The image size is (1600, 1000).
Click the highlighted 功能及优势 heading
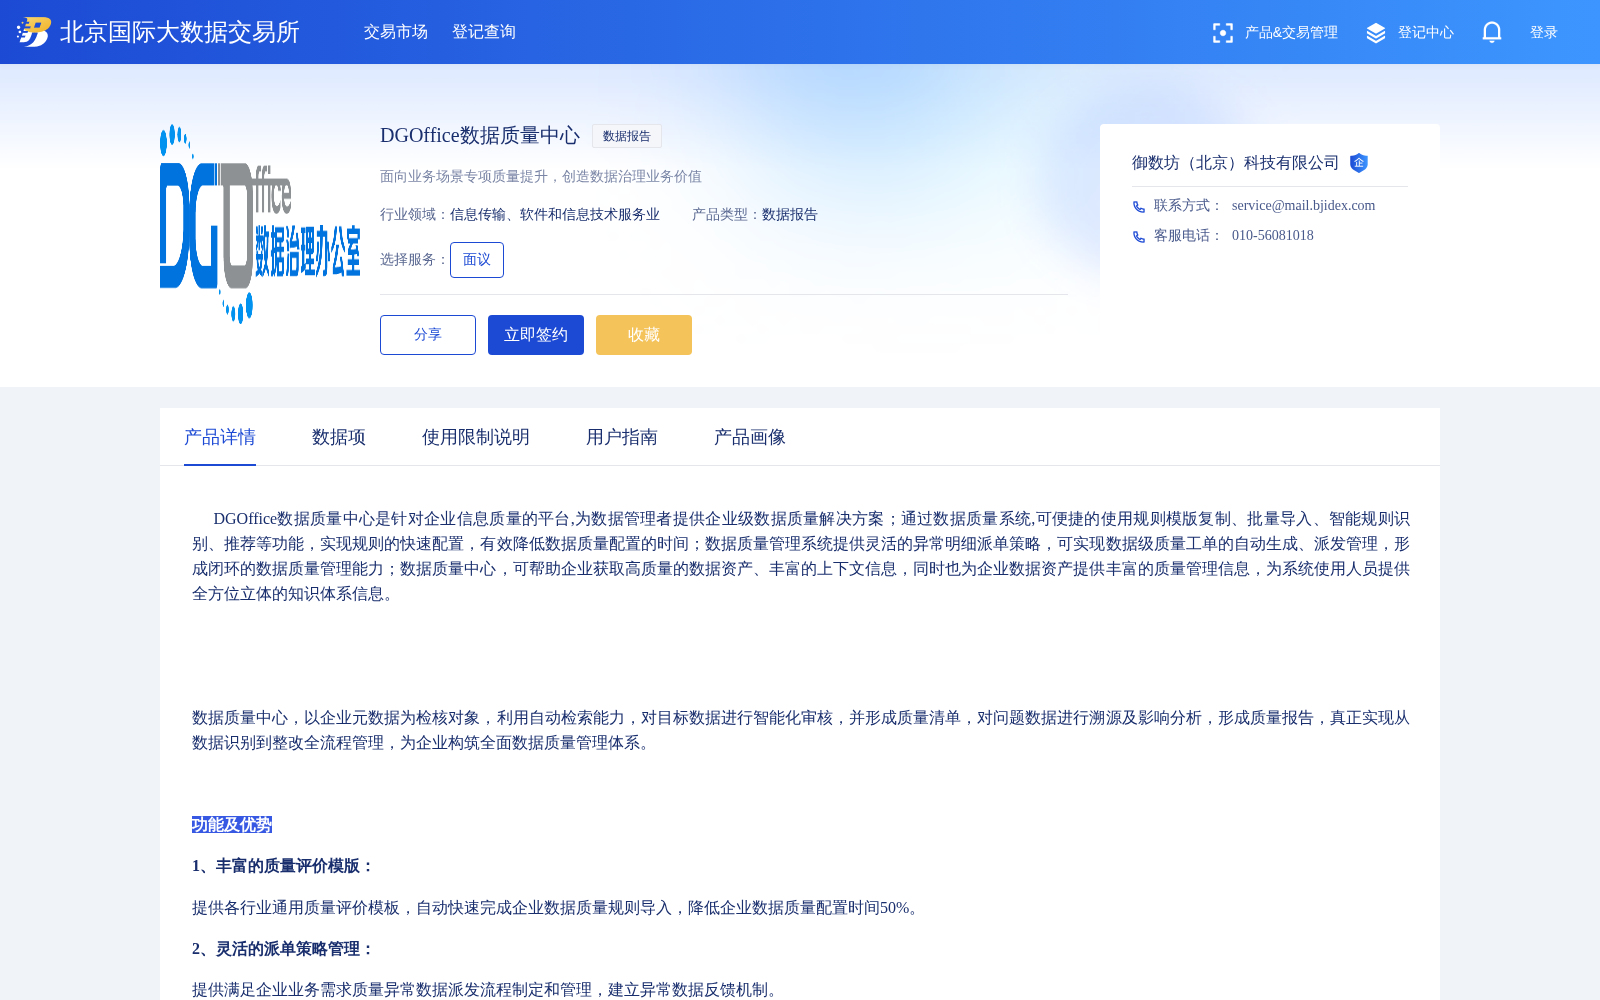click(232, 825)
